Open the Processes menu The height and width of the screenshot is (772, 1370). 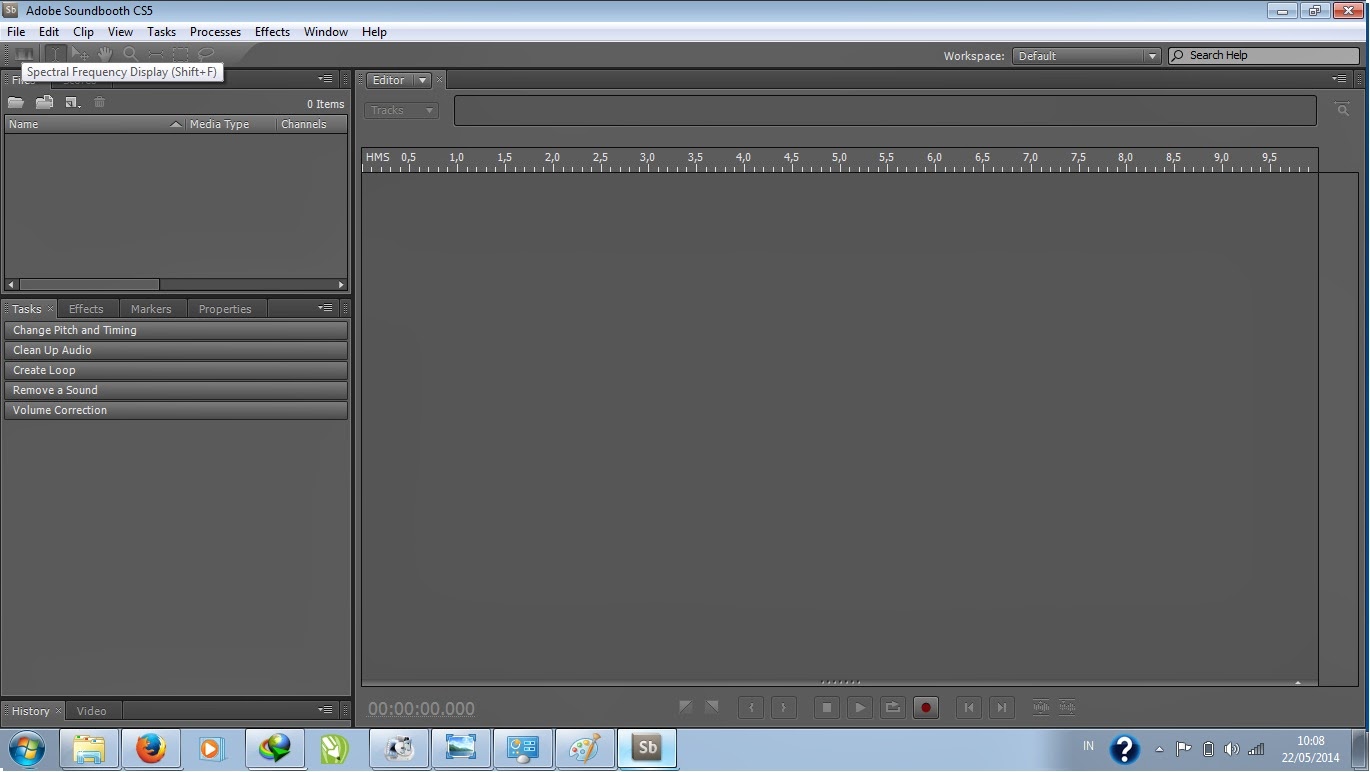point(215,32)
